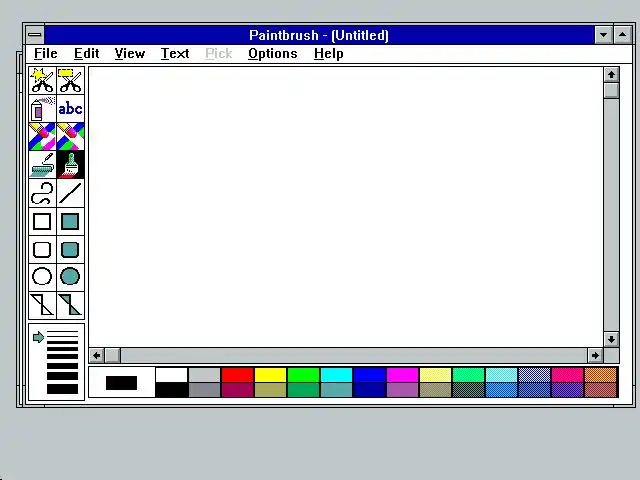640x480 pixels.
Task: Select the Filled Box tool
Action: (x=71, y=221)
